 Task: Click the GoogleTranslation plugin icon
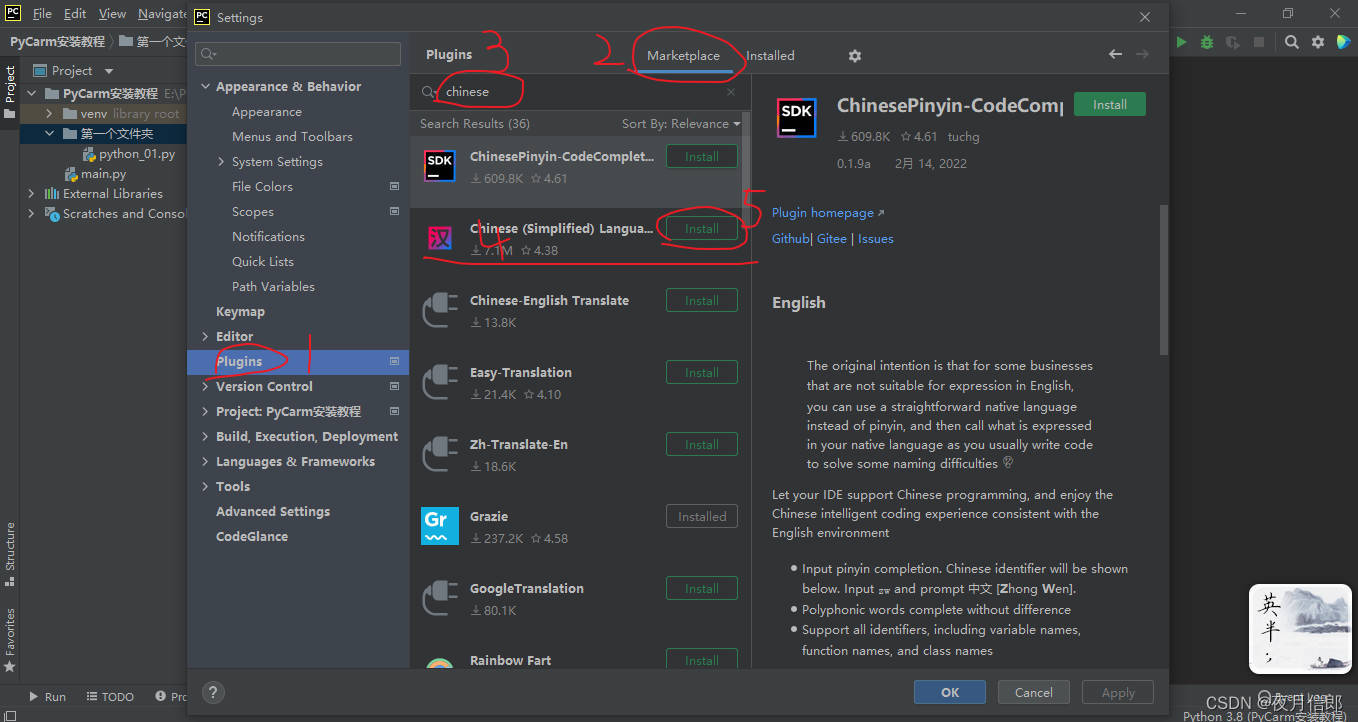(x=440, y=597)
